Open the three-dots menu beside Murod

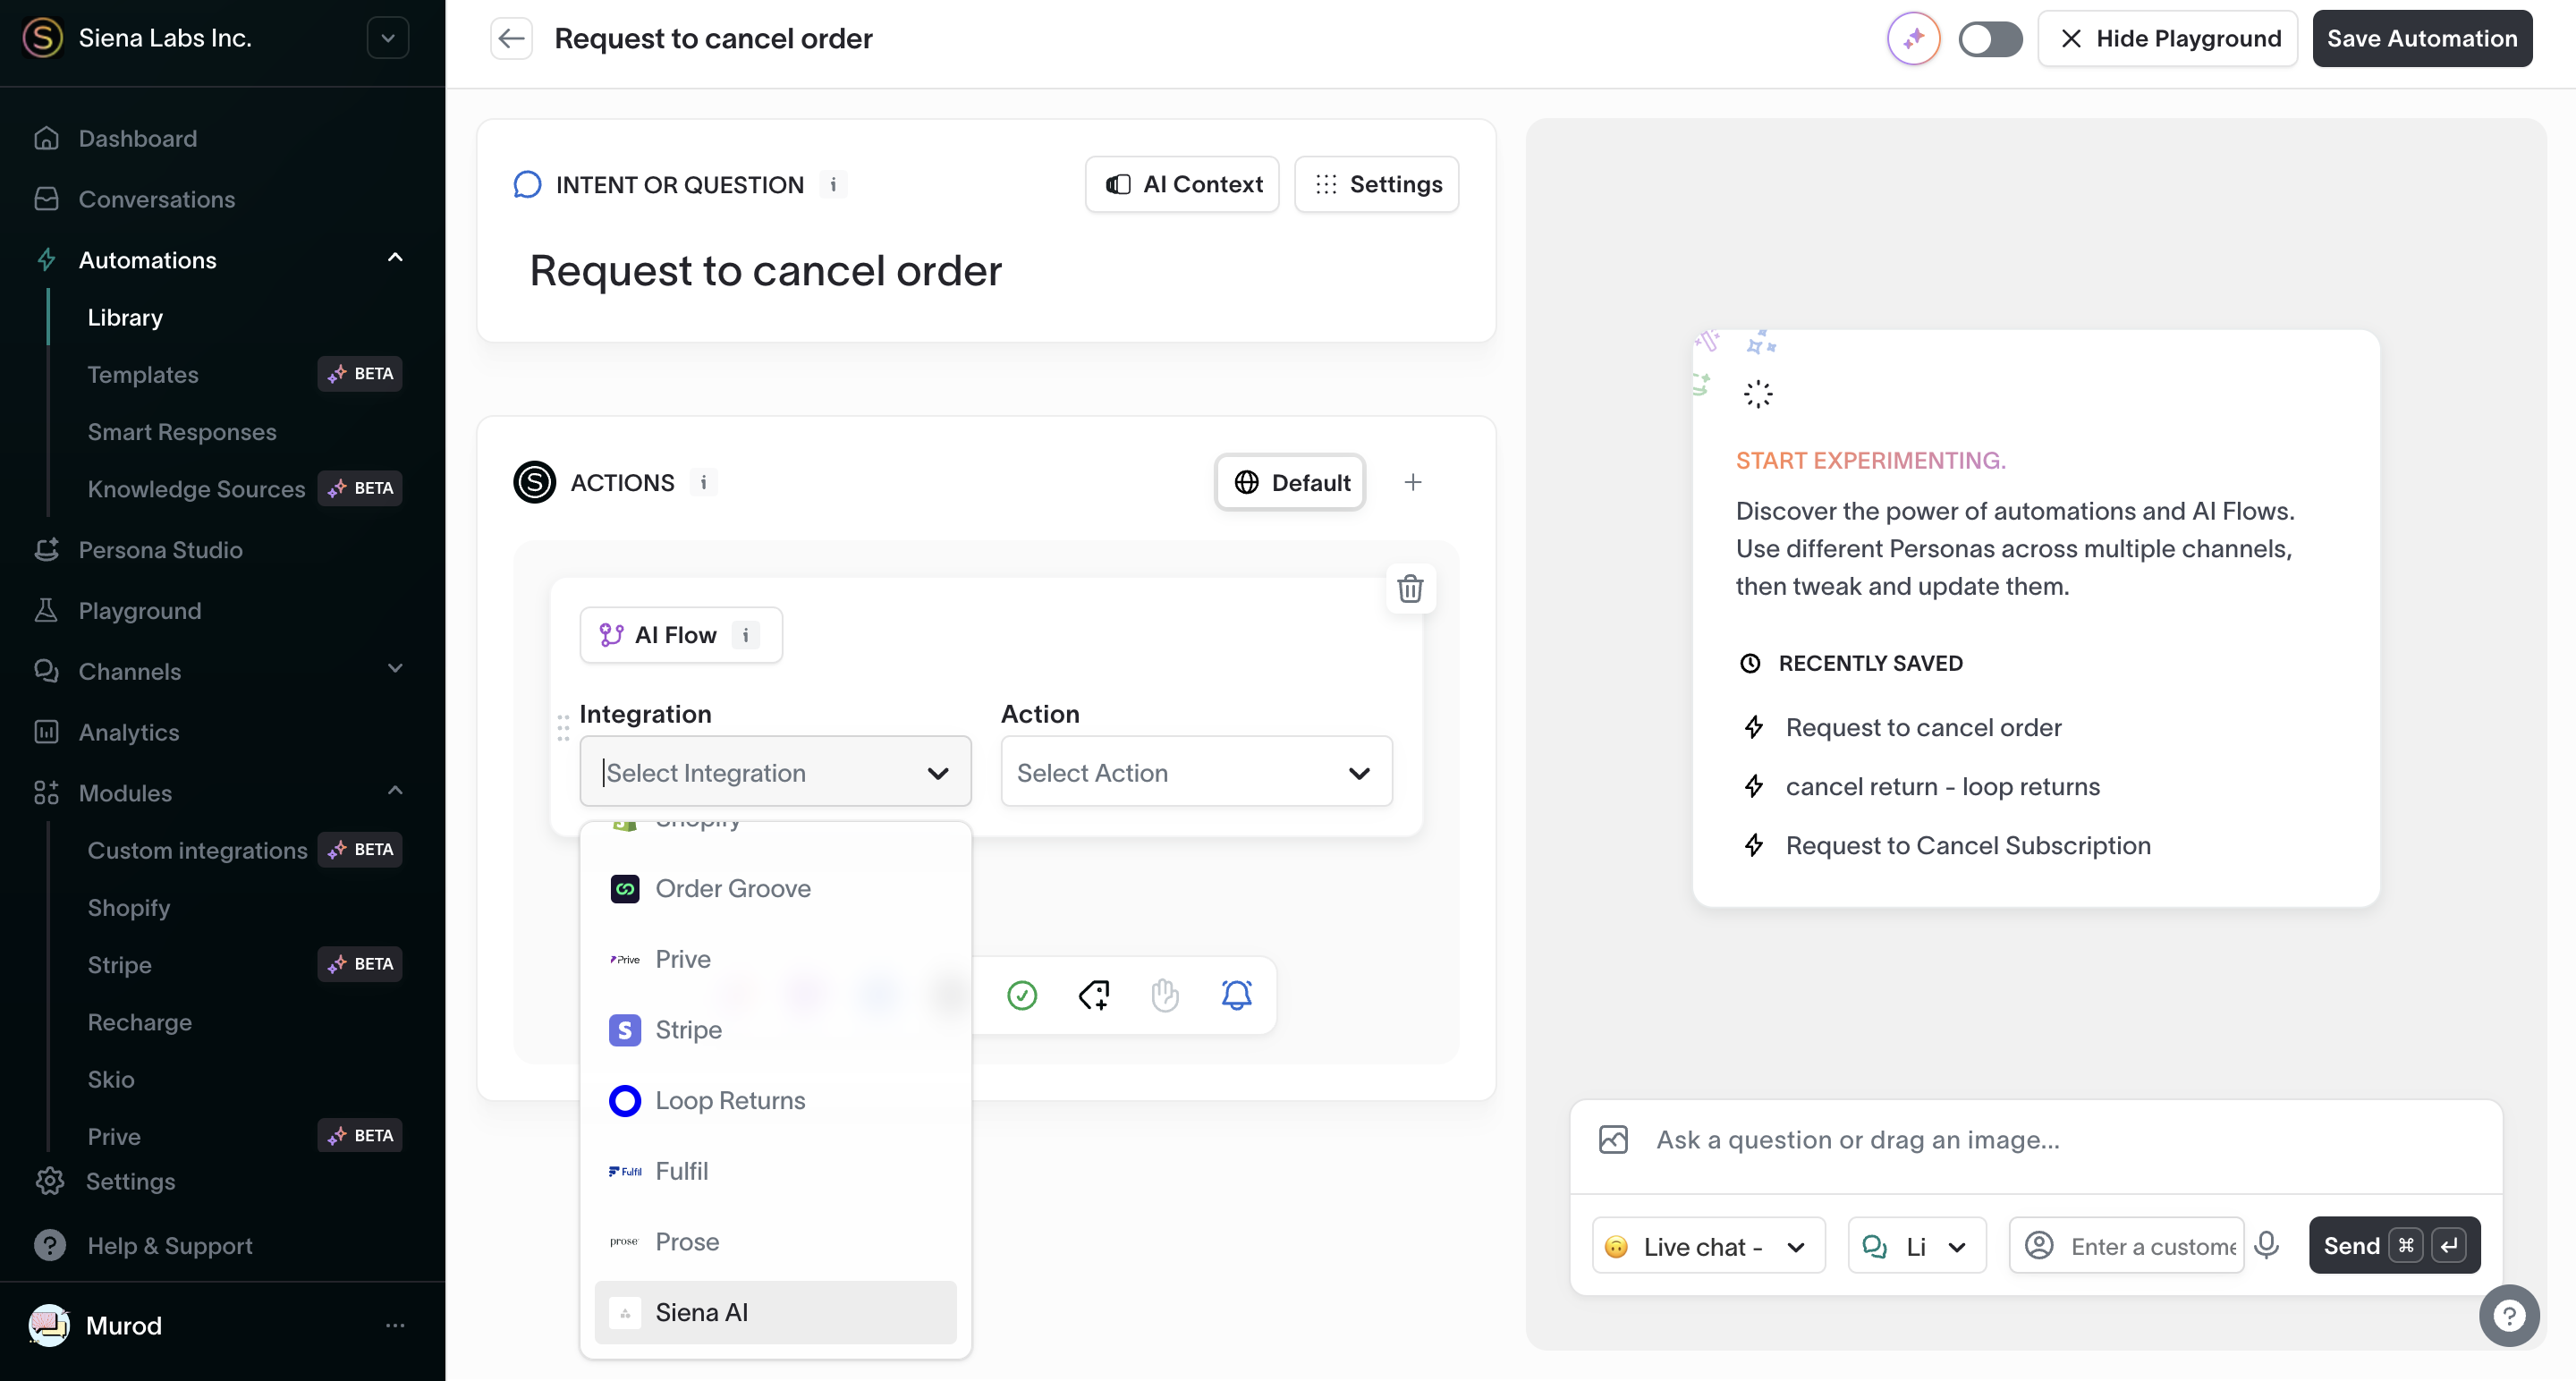(x=395, y=1325)
